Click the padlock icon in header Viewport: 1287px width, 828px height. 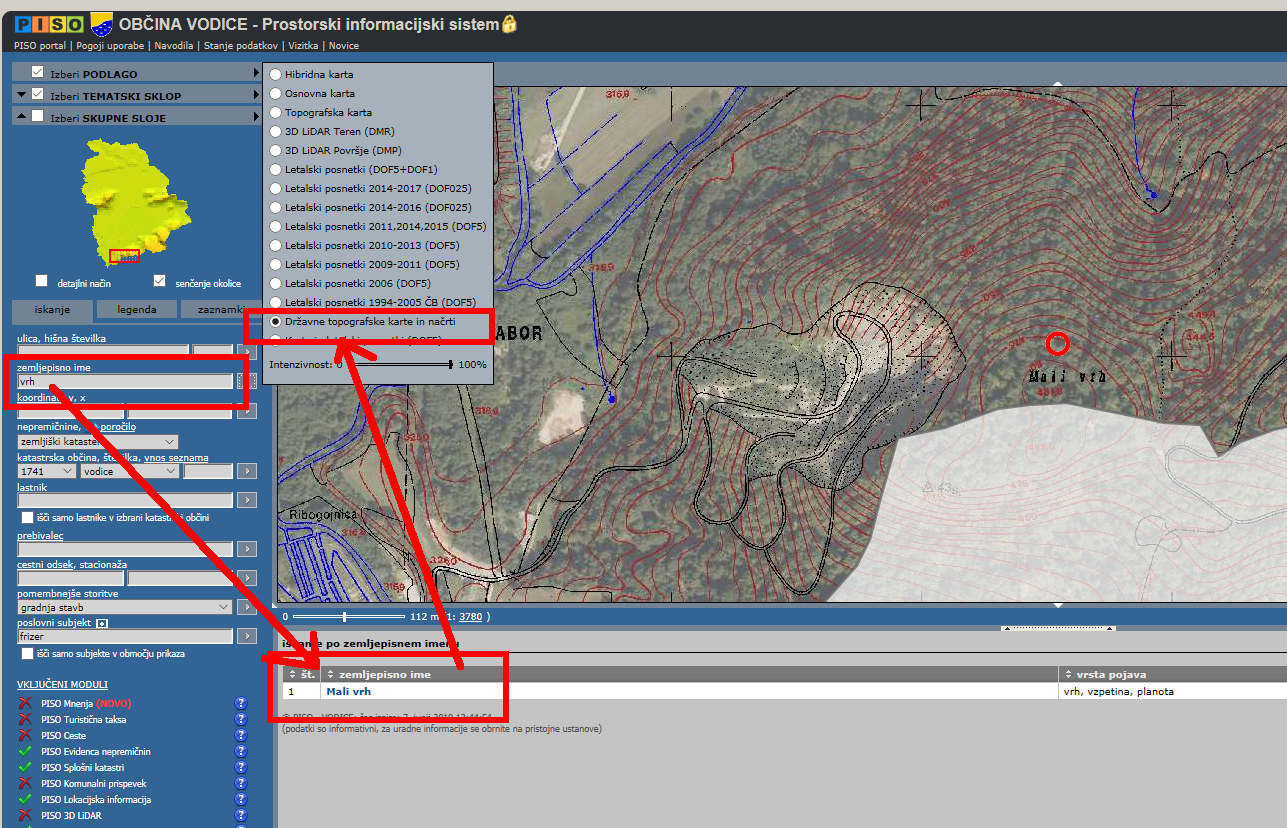coord(509,23)
